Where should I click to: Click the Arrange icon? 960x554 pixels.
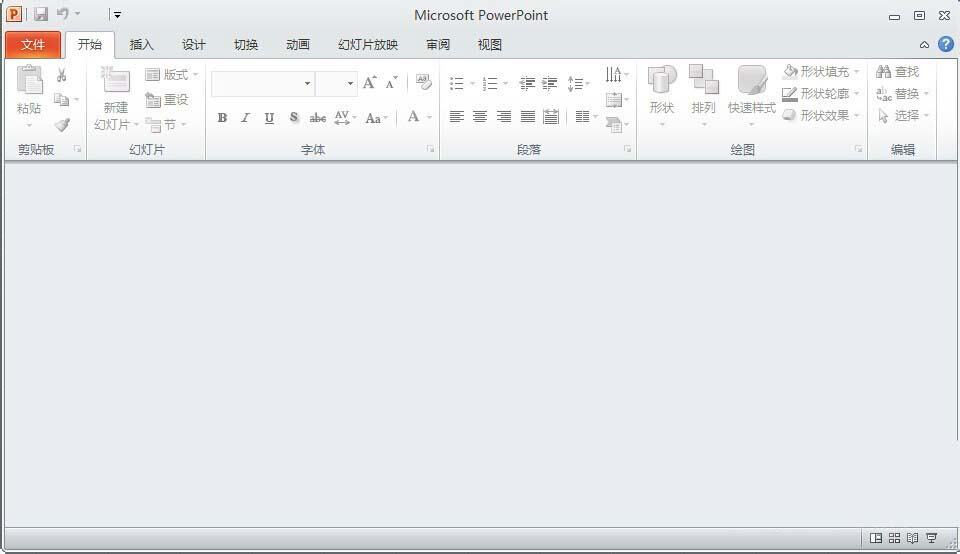click(704, 81)
